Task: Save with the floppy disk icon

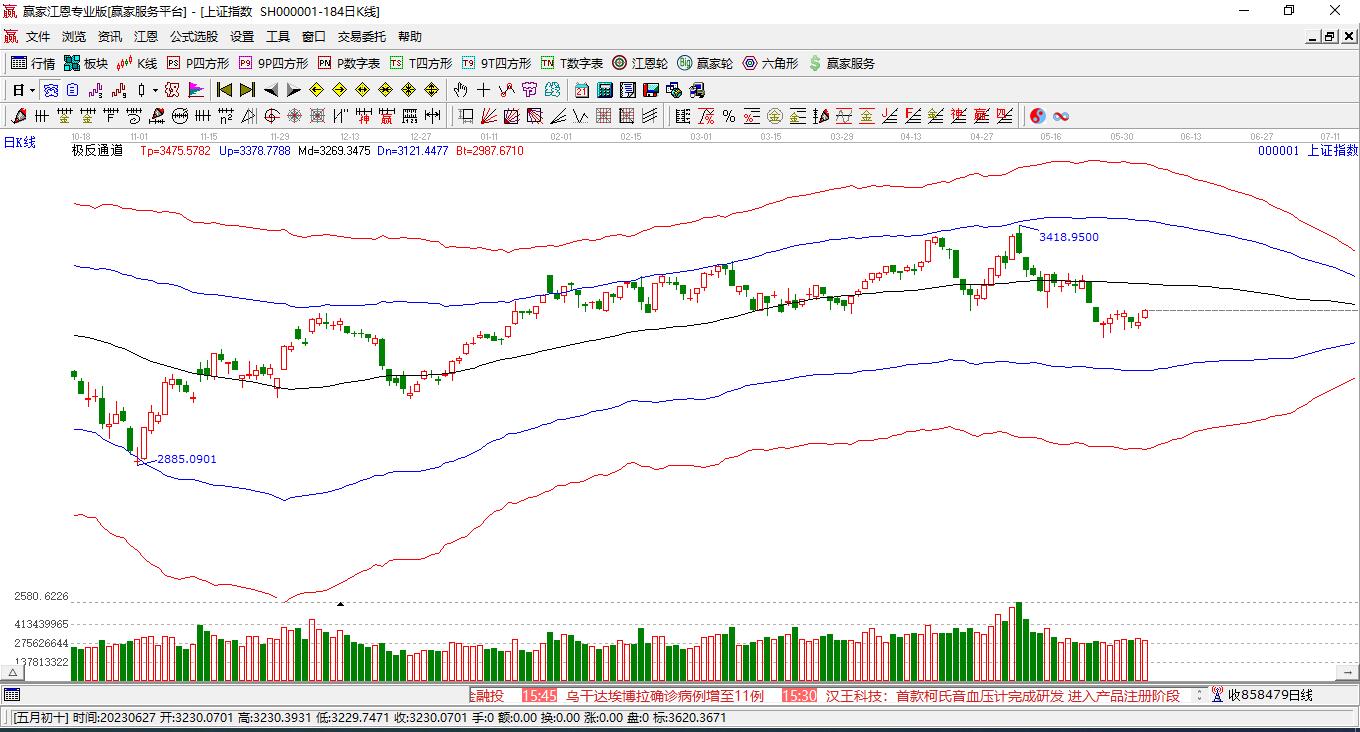Action: click(650, 90)
